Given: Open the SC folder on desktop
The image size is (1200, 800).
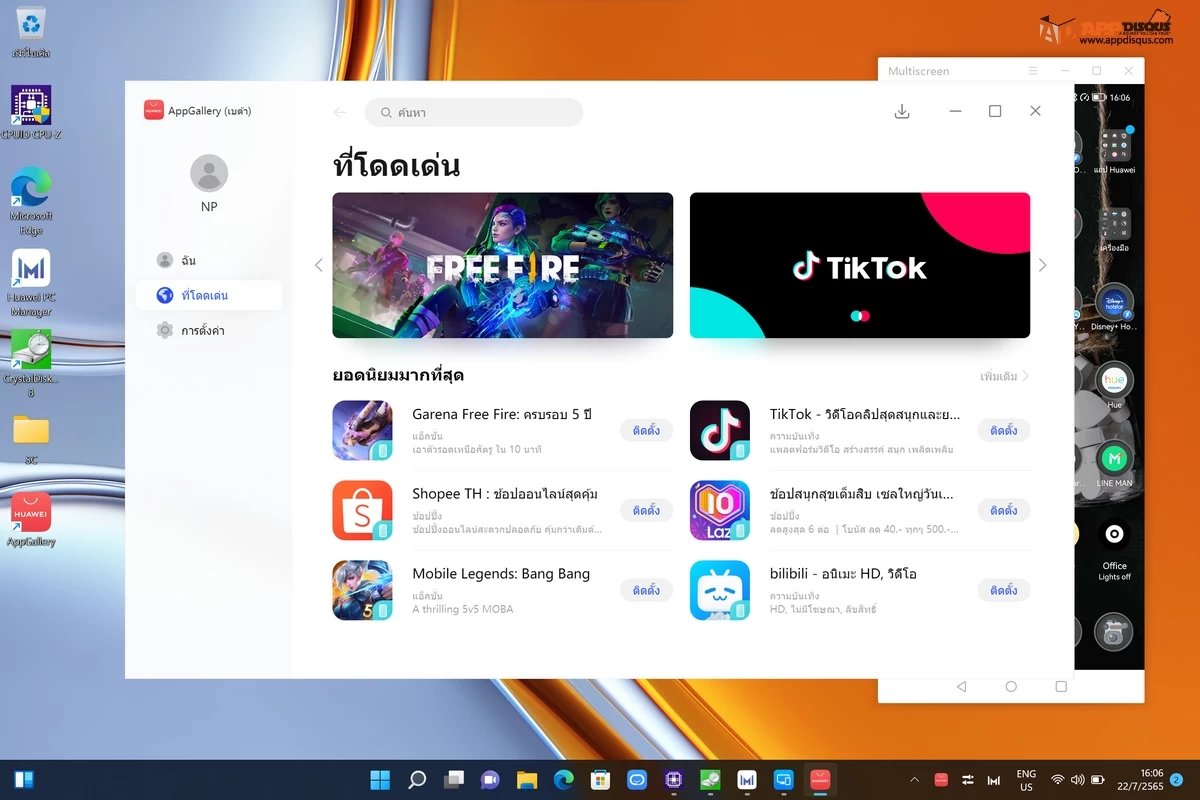Looking at the screenshot, I should pyautogui.click(x=31, y=440).
